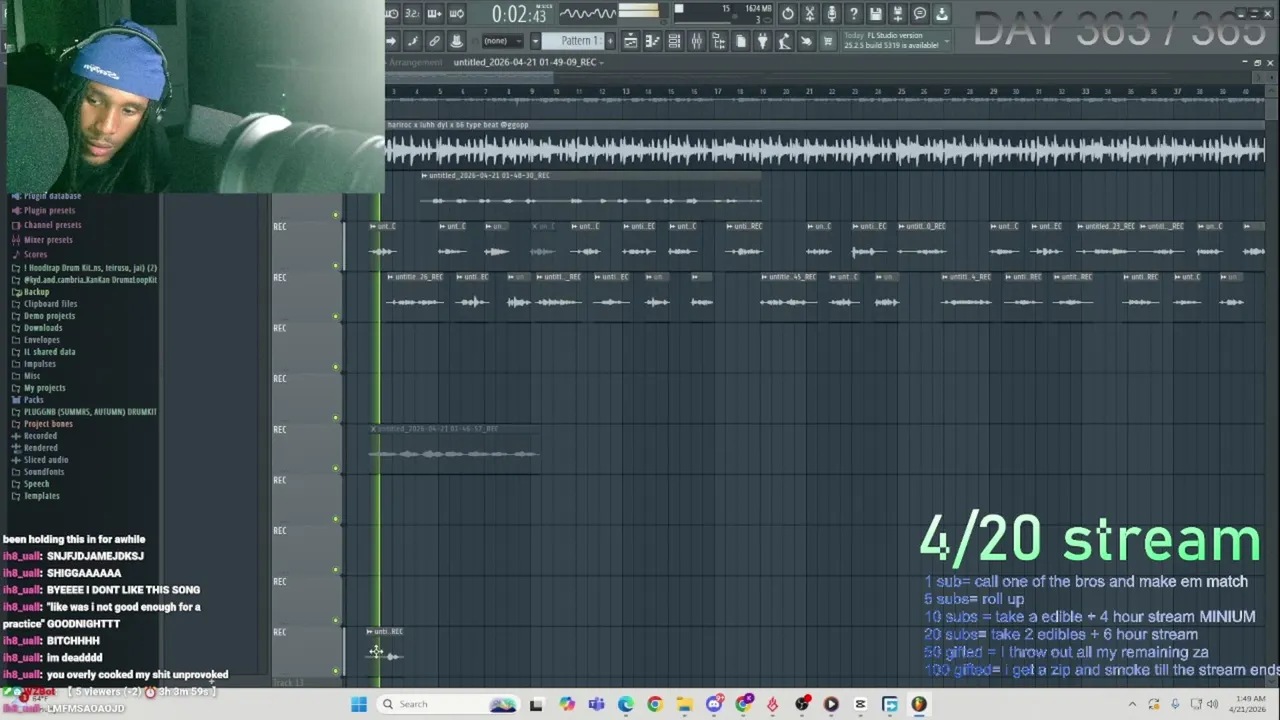Click bar 17 on the timeline ruler
1280x720 pixels.
(717, 92)
